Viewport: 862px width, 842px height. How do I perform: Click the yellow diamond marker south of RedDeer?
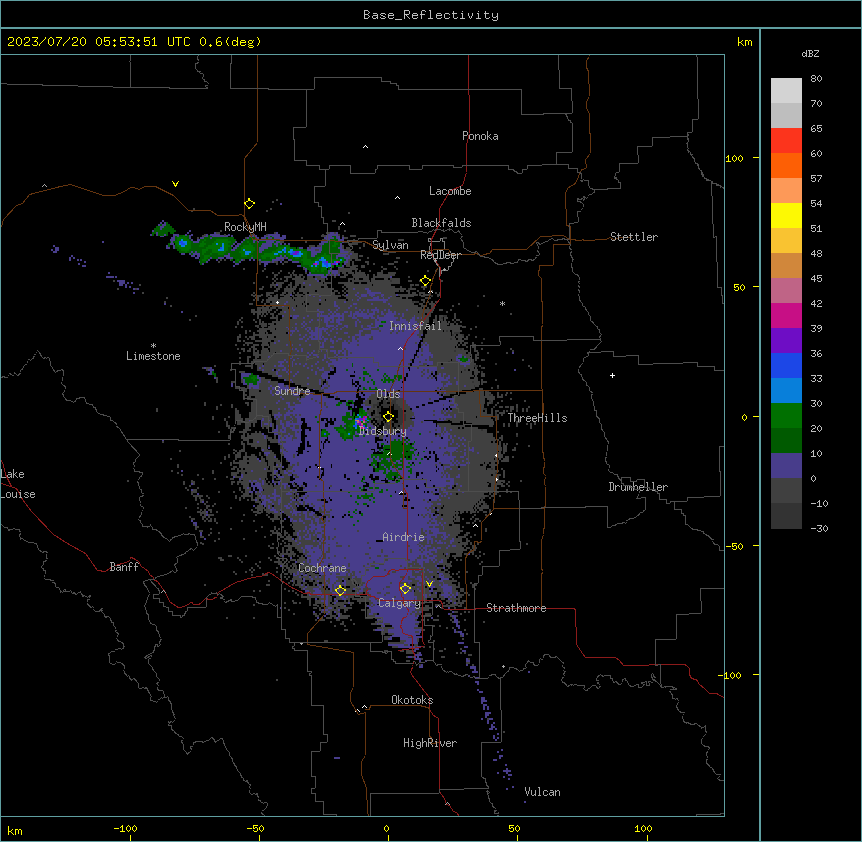426,281
